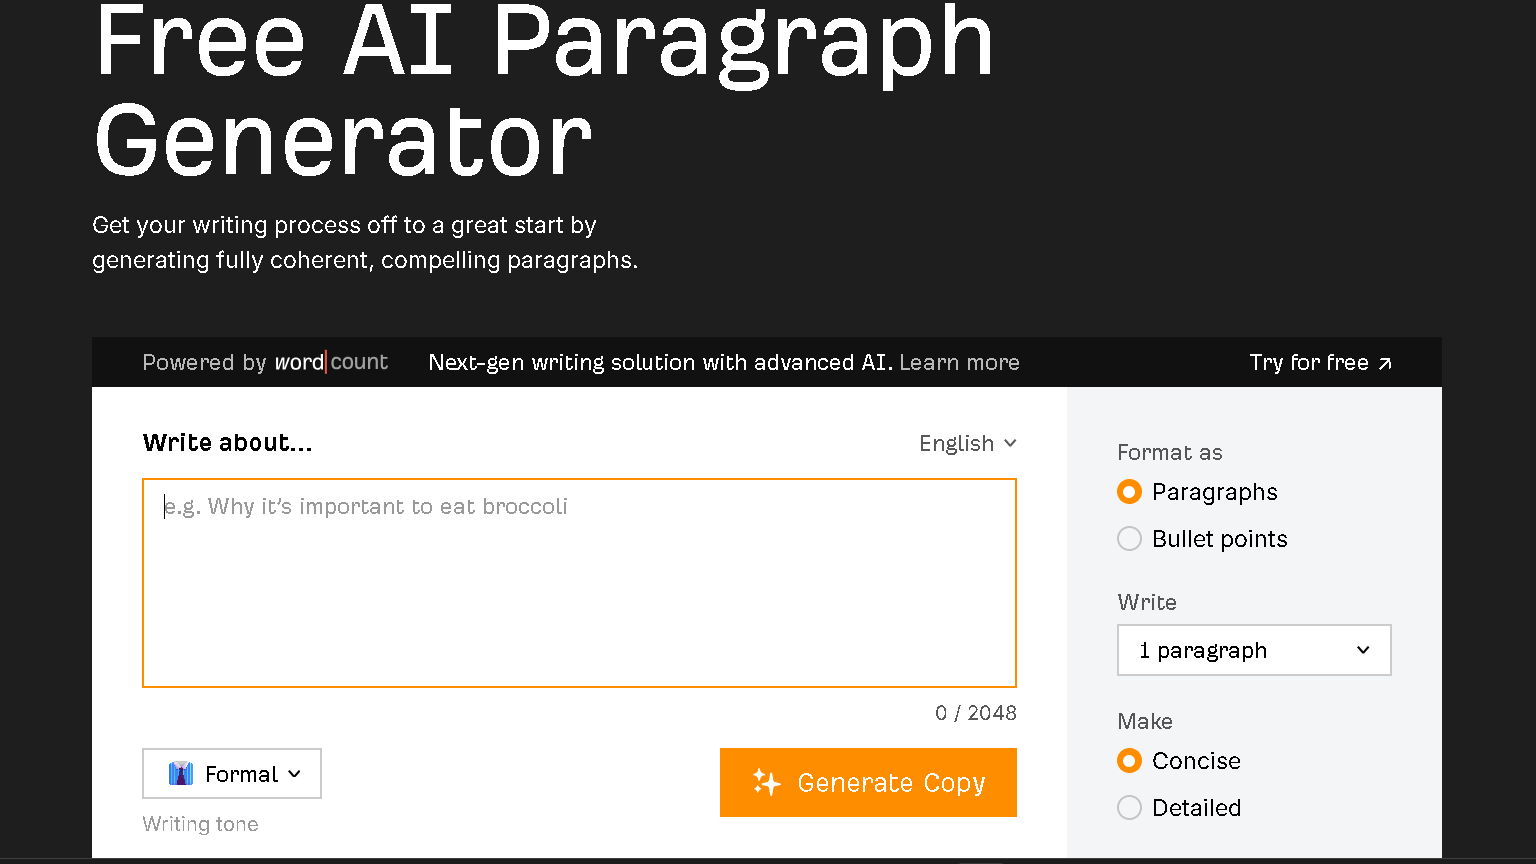Screen dimensions: 1536x864
Task: Open the English language dropdown
Action: coord(966,443)
